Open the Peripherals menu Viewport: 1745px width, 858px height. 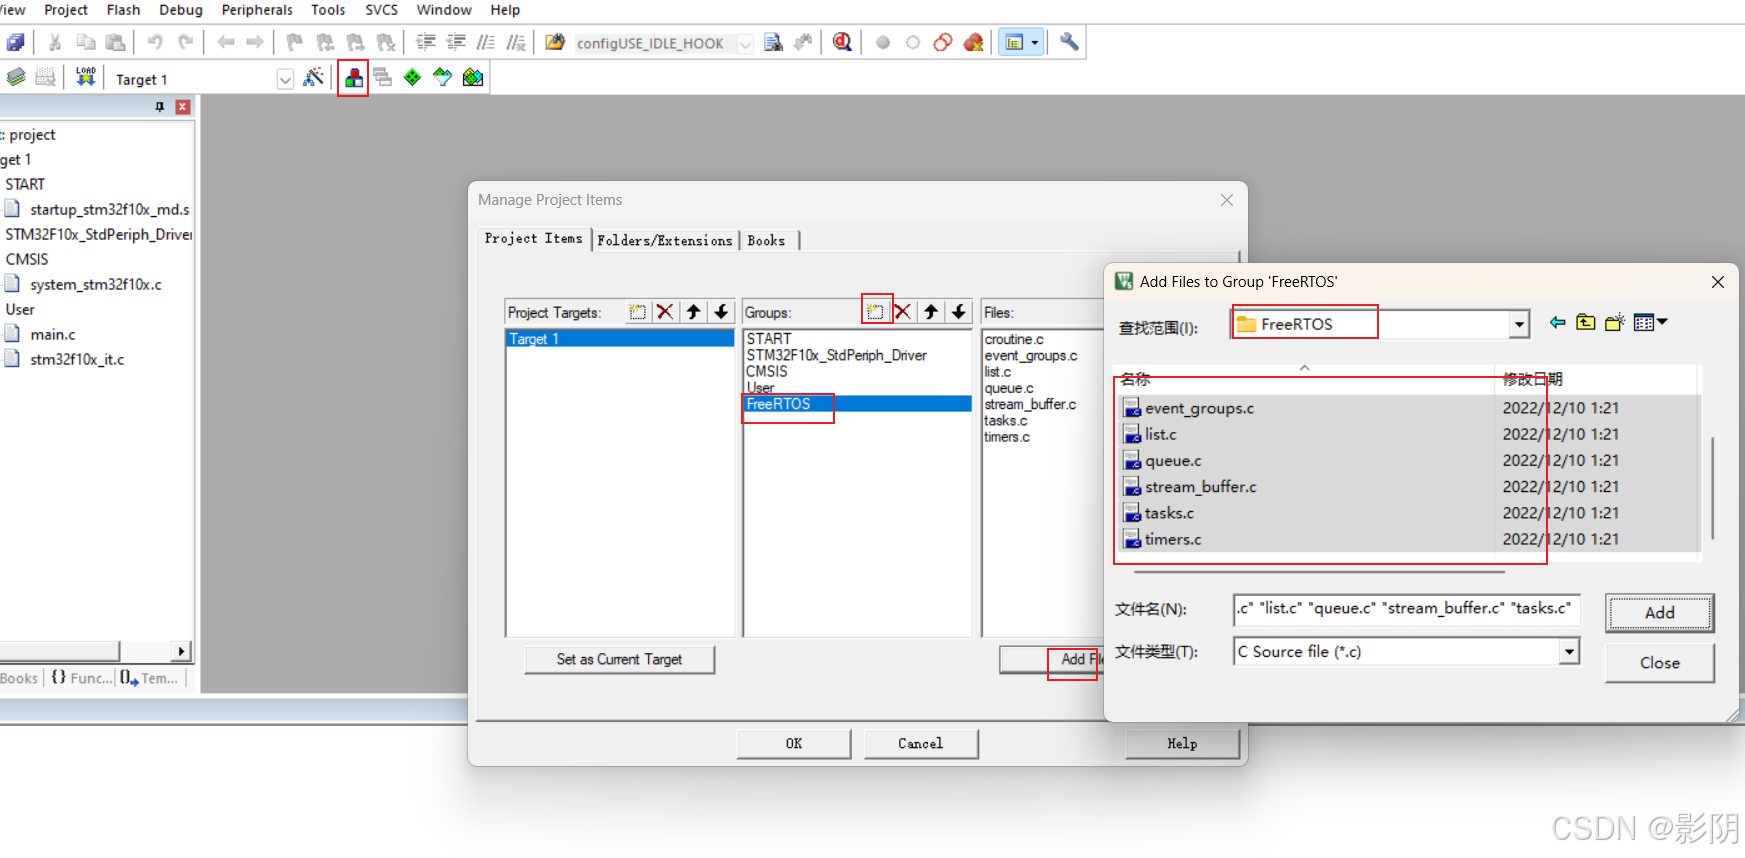point(257,10)
